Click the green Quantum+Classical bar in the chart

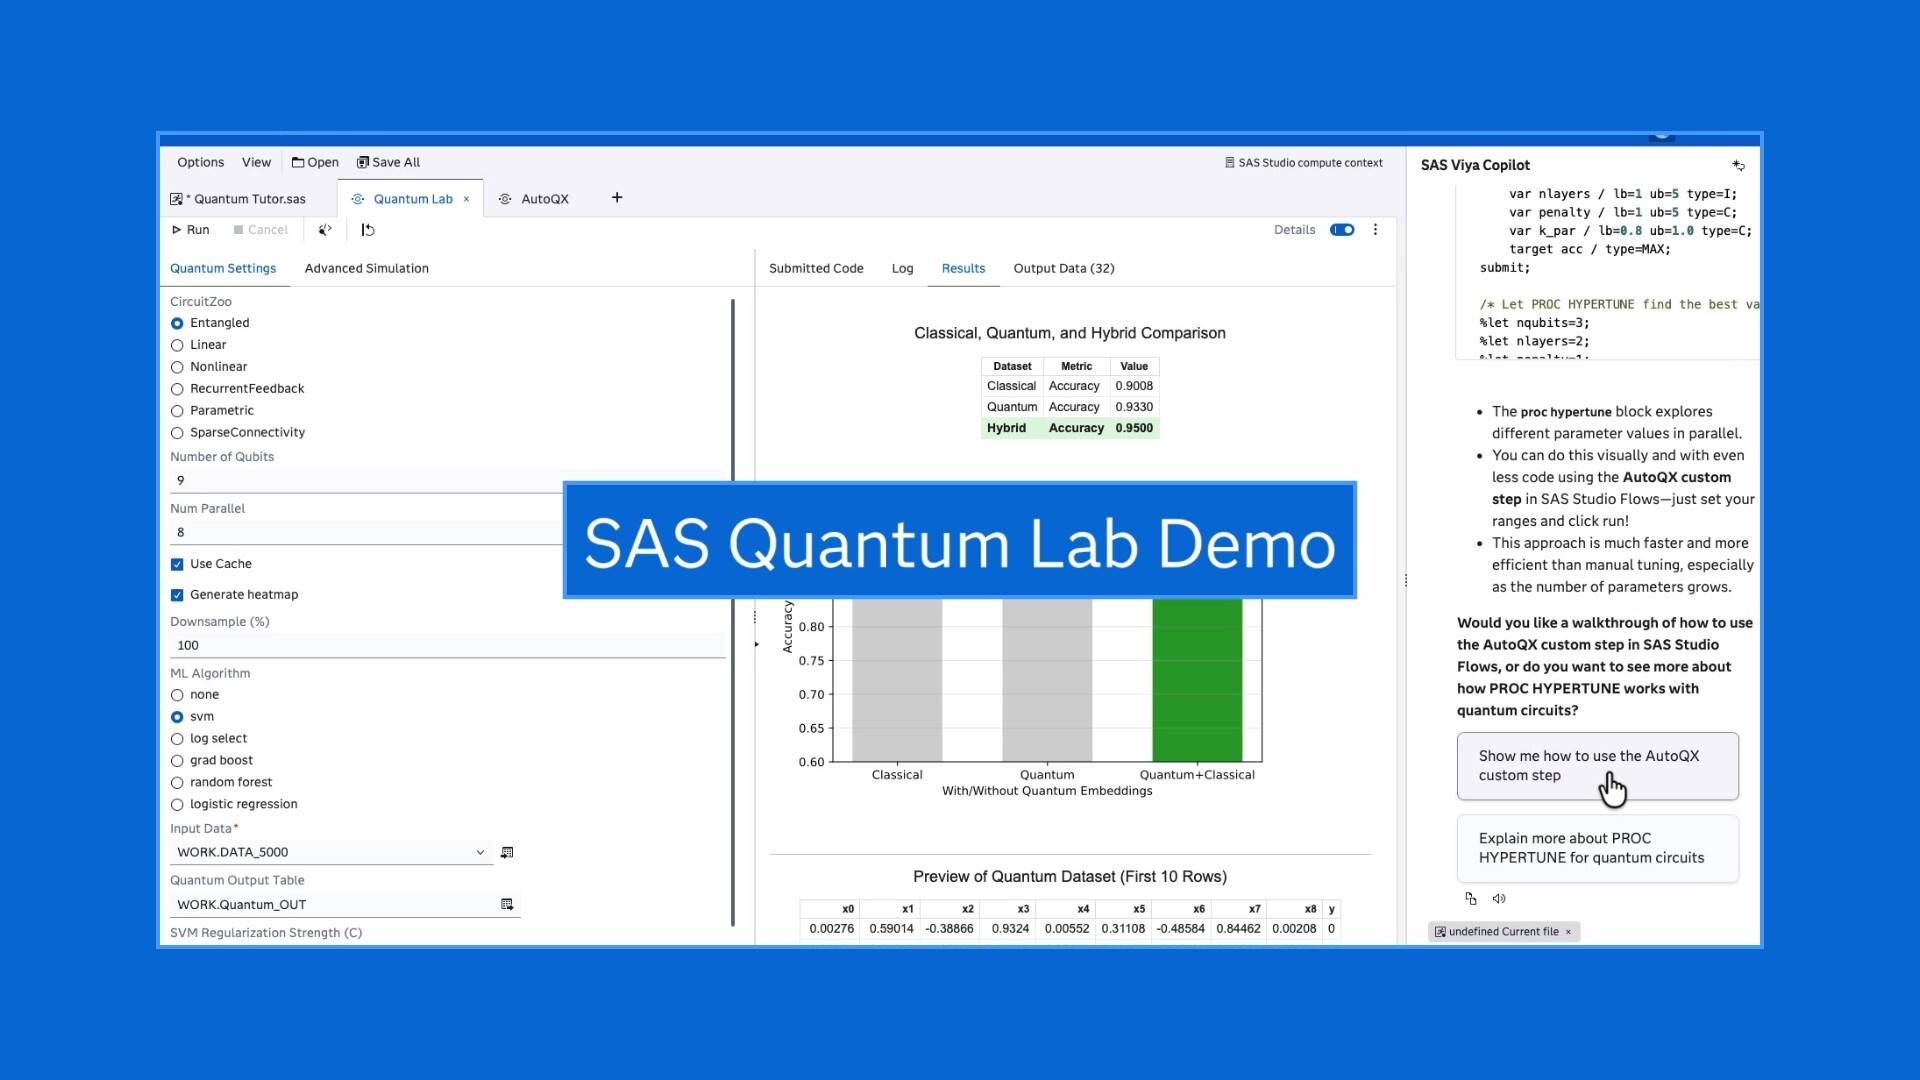click(x=1197, y=680)
